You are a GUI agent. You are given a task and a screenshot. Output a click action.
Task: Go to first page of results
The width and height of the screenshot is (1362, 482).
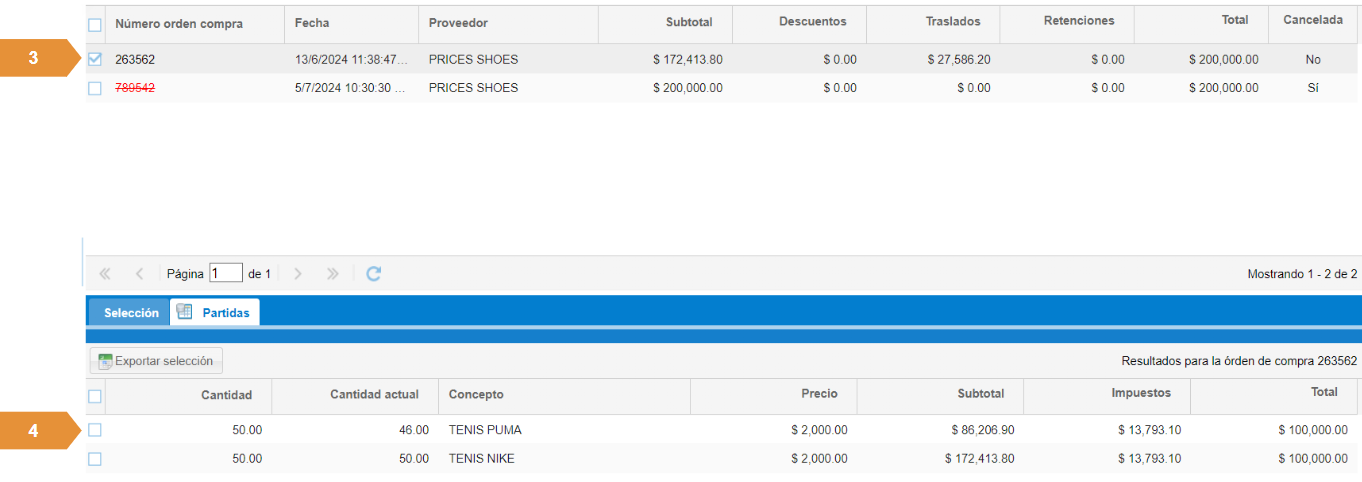tap(105, 273)
